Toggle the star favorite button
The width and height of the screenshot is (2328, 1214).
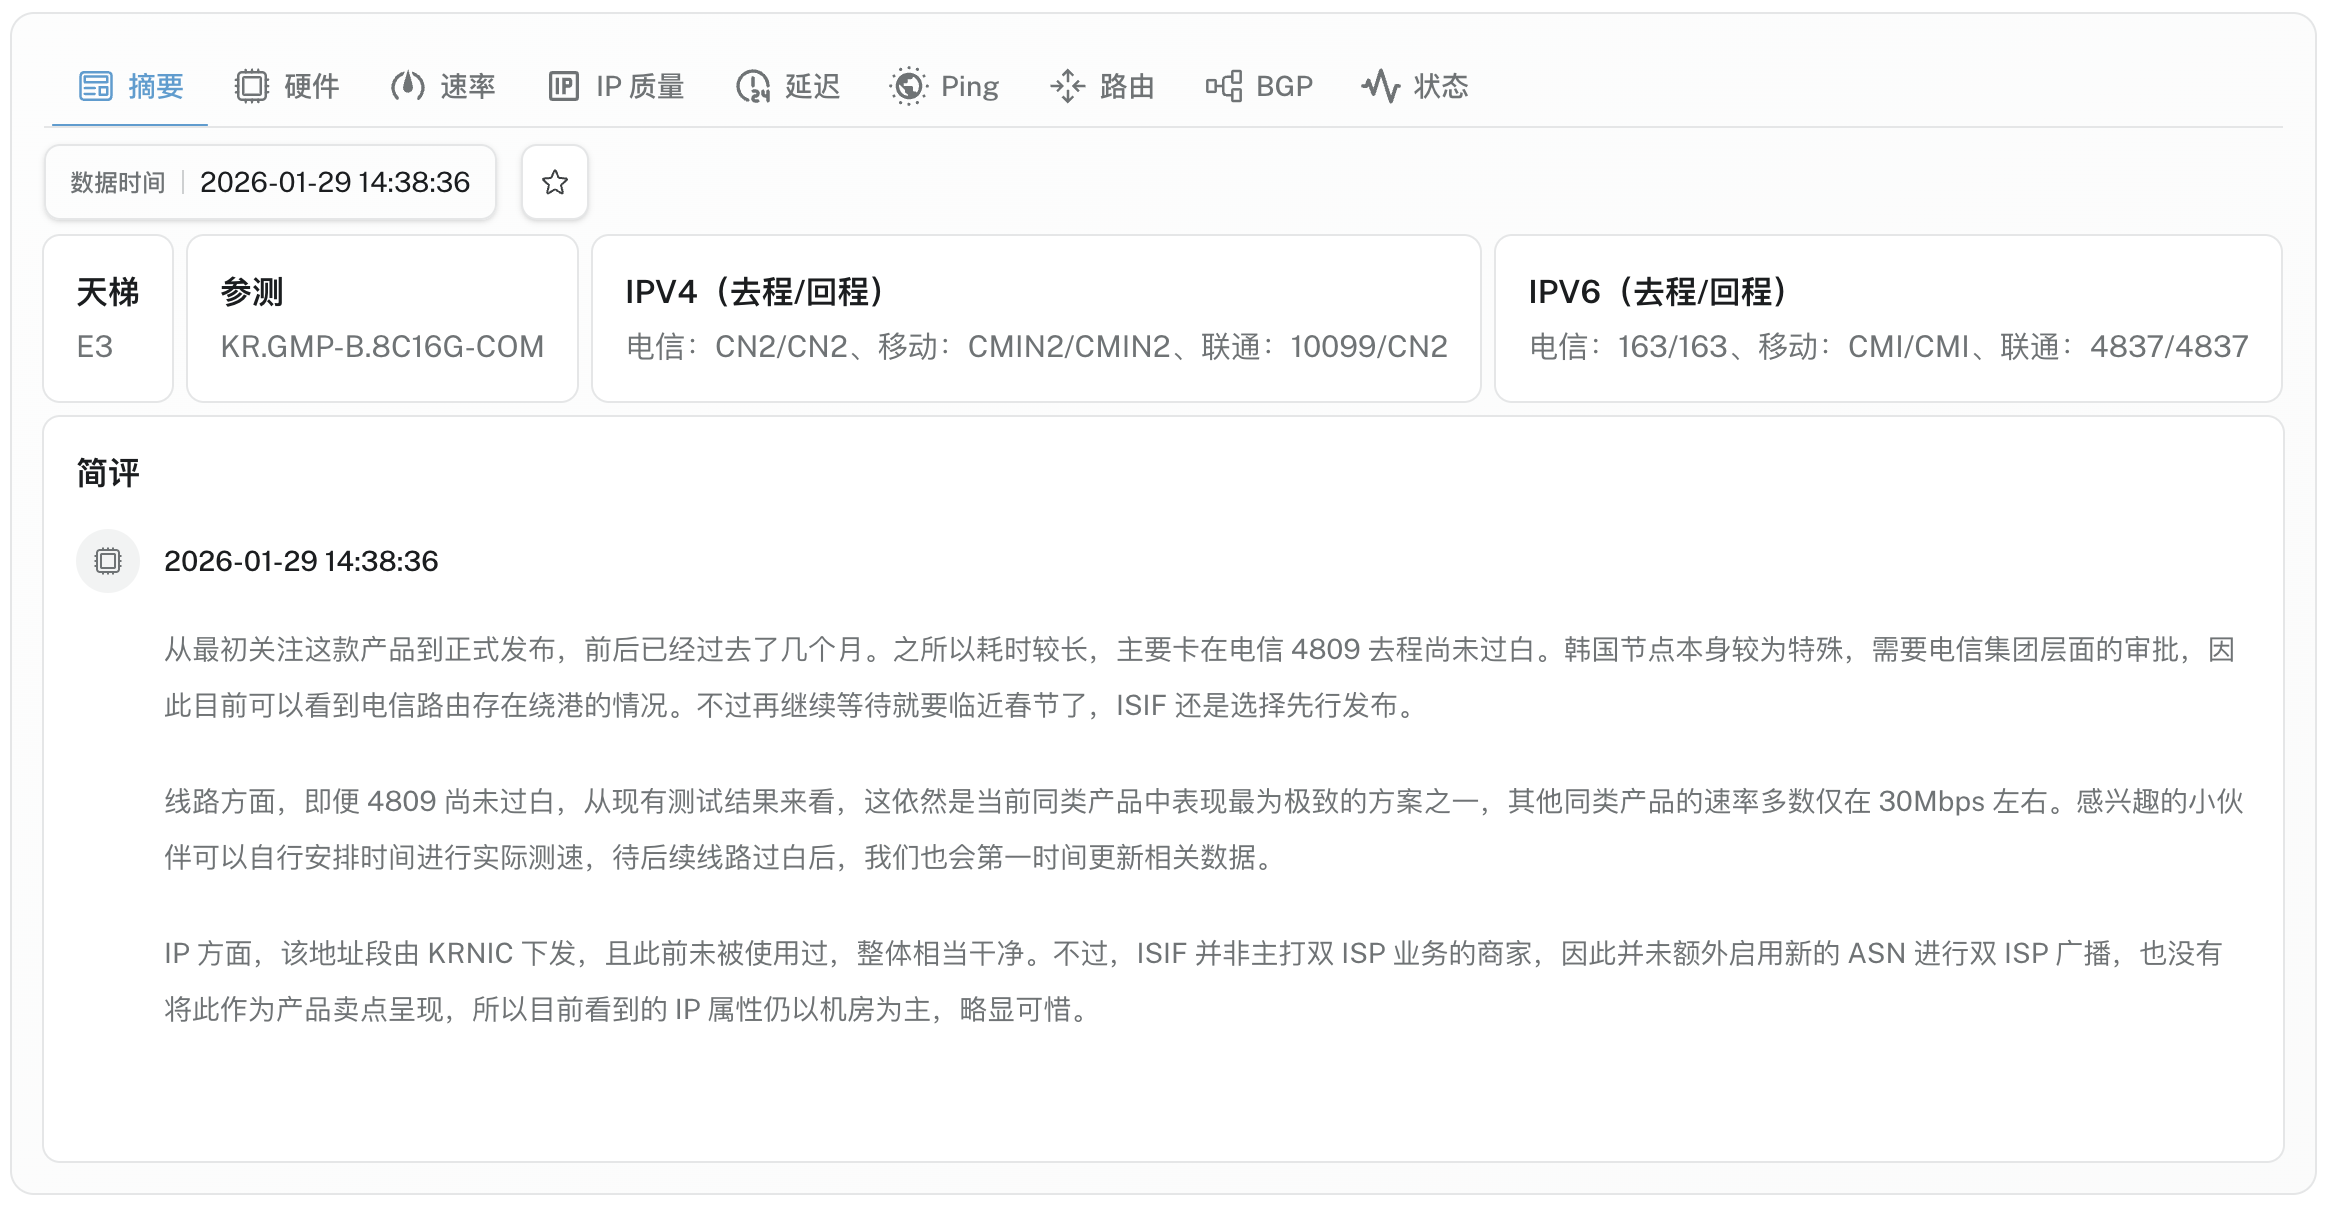(555, 182)
